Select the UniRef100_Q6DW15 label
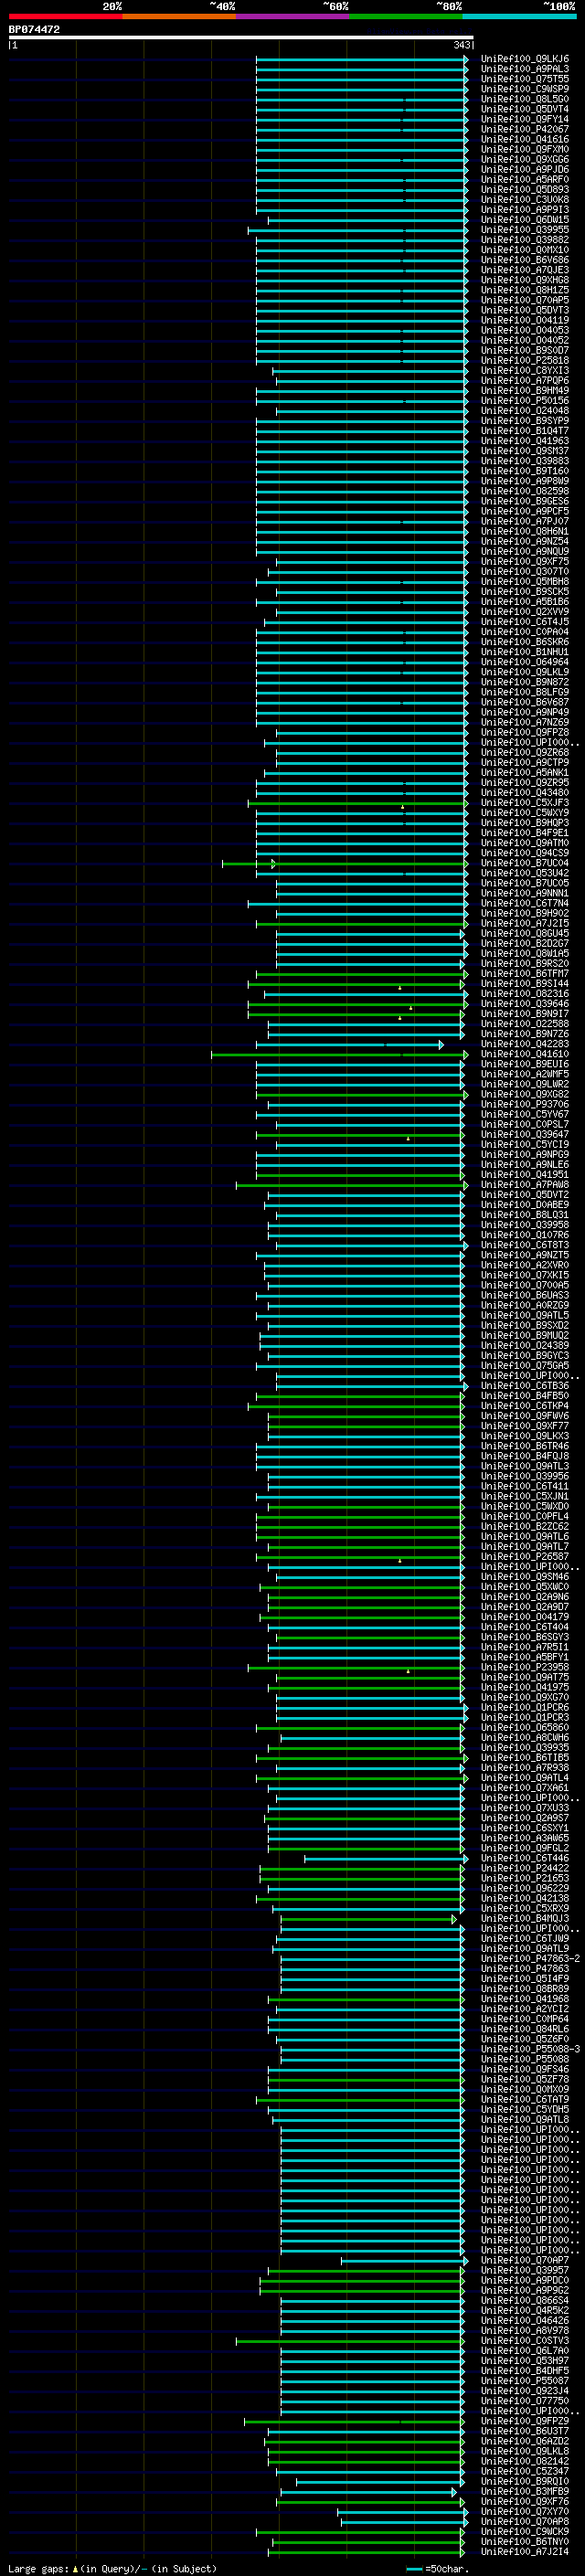 pyautogui.click(x=525, y=220)
